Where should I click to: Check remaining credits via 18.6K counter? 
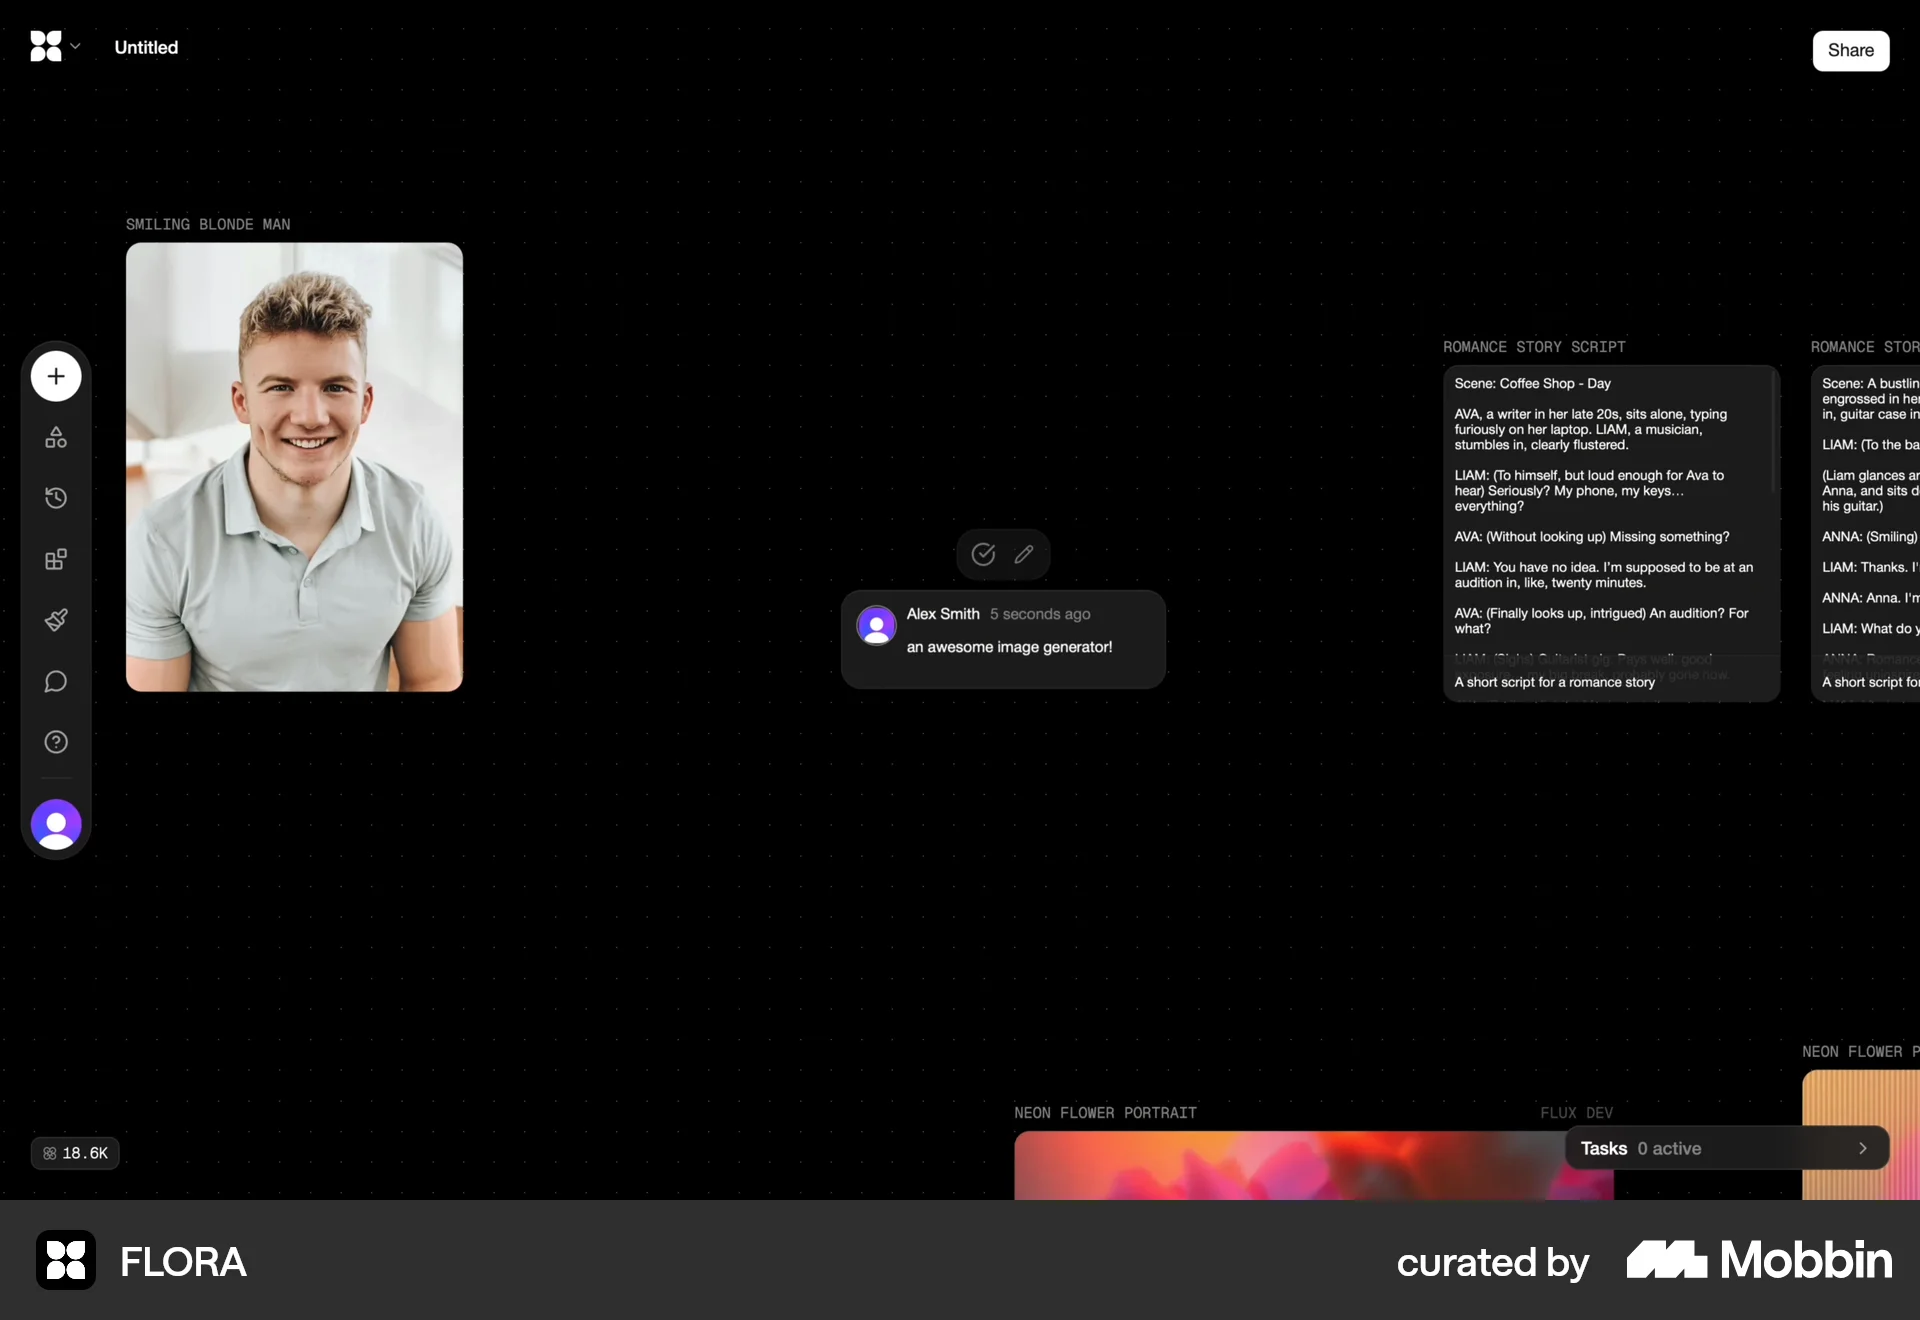coord(75,1152)
